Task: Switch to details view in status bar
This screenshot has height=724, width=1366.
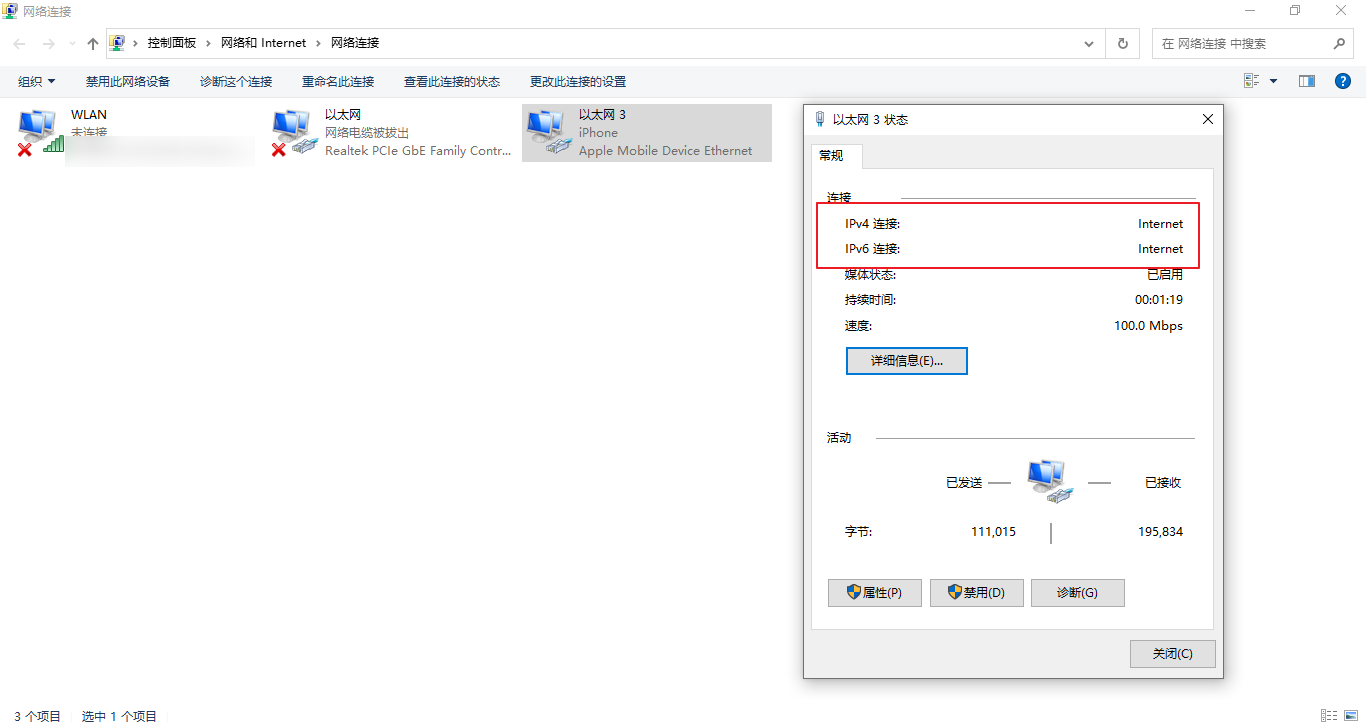Action: (x=1328, y=715)
